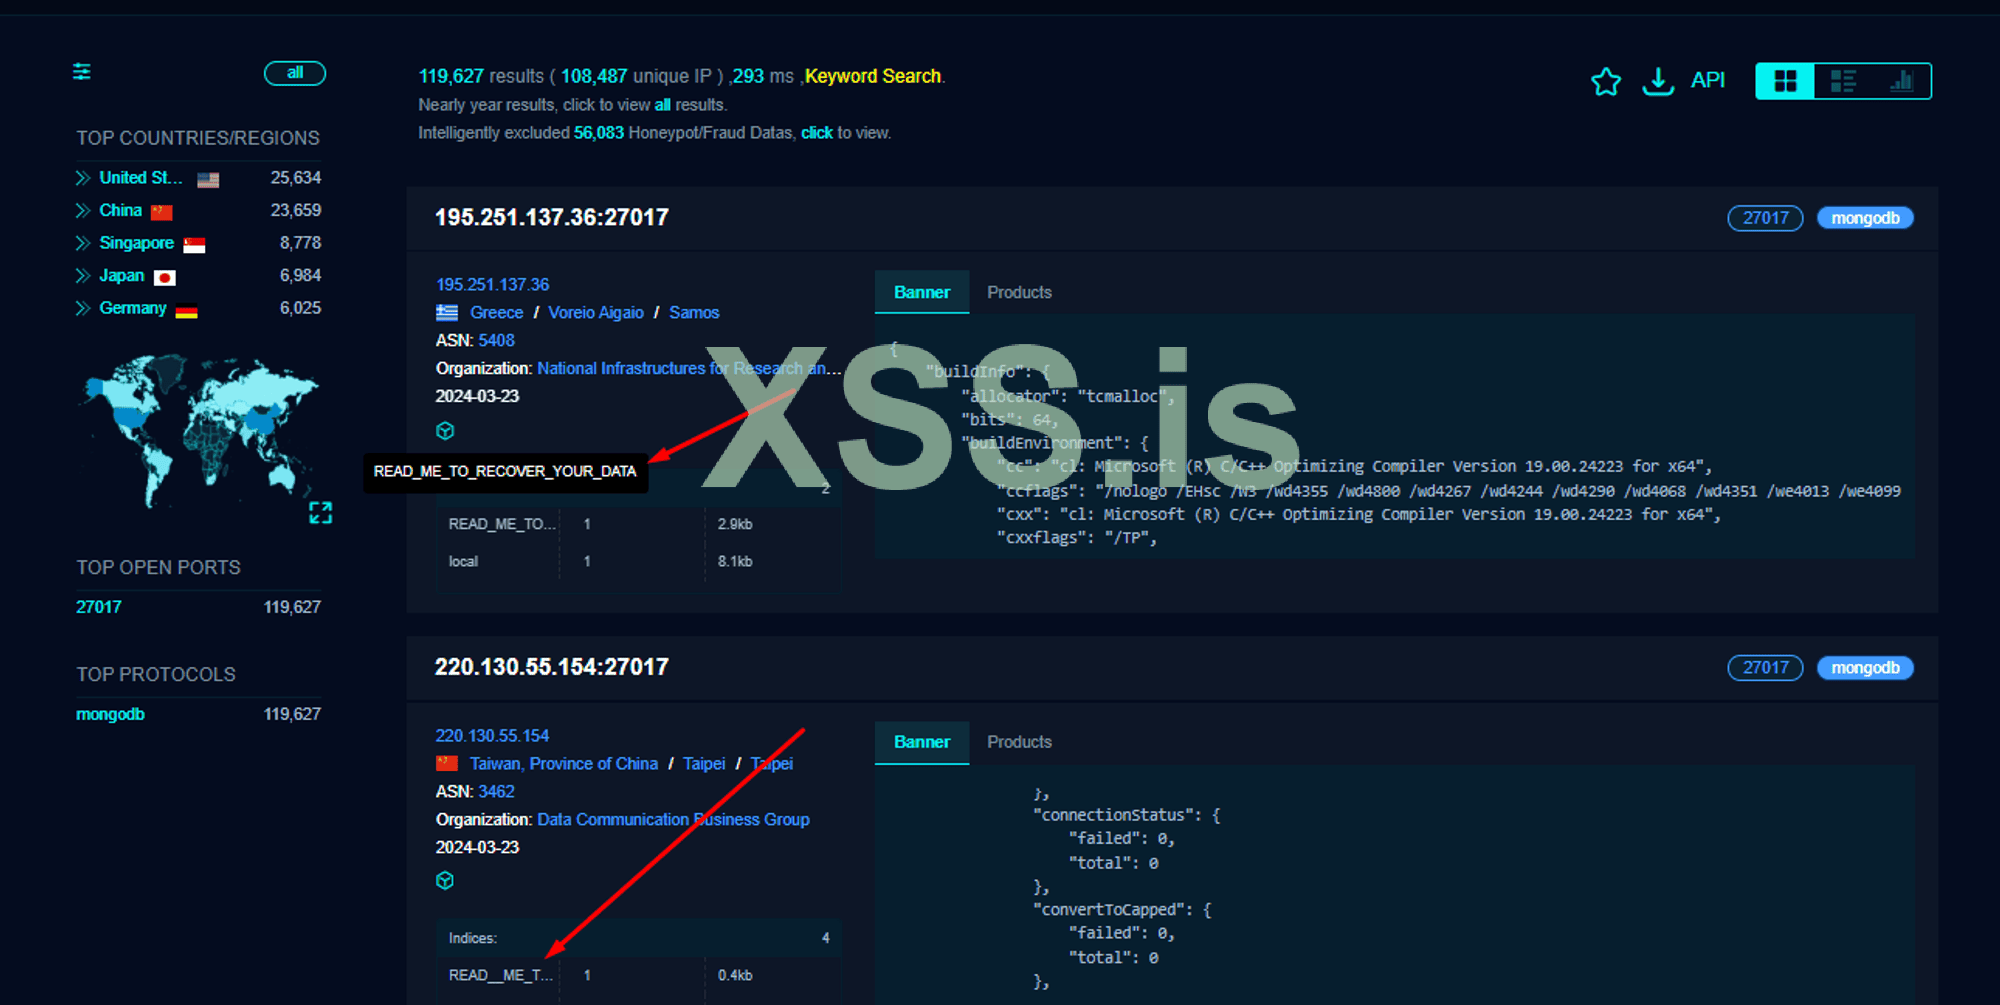Click the flag beside Taiwan, Province of China
Screen dimensions: 2000x1005
pos(447,764)
